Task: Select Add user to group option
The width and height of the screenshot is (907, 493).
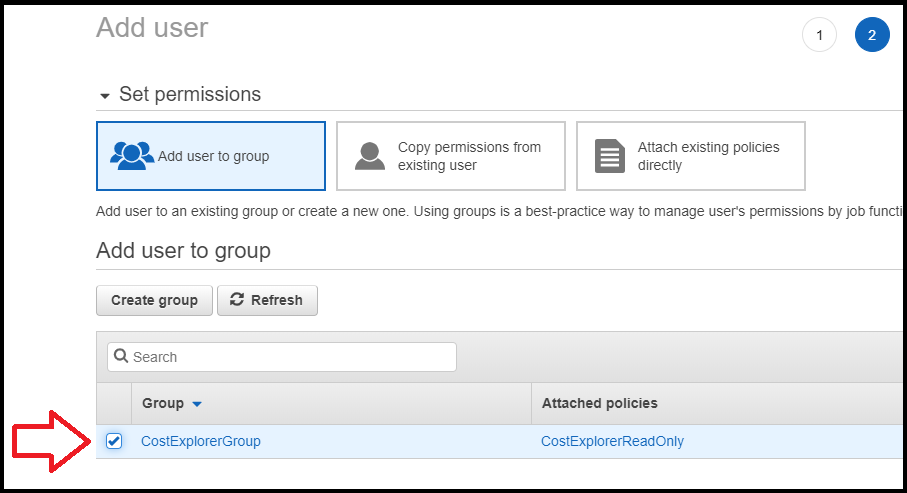Action: (x=211, y=156)
